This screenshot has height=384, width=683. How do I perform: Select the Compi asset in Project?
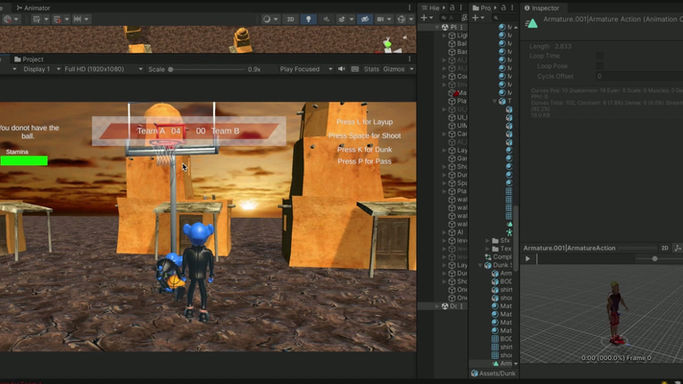tap(498, 257)
